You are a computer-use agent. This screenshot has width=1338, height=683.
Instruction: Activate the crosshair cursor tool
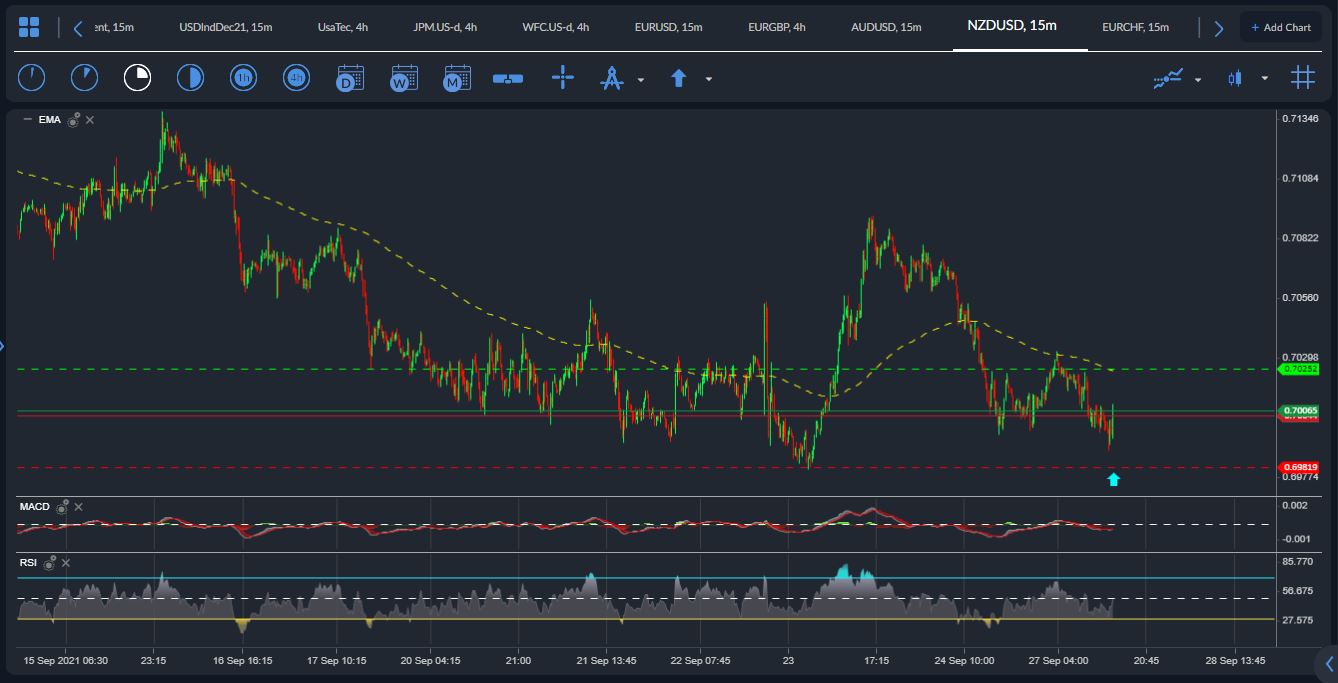563,77
